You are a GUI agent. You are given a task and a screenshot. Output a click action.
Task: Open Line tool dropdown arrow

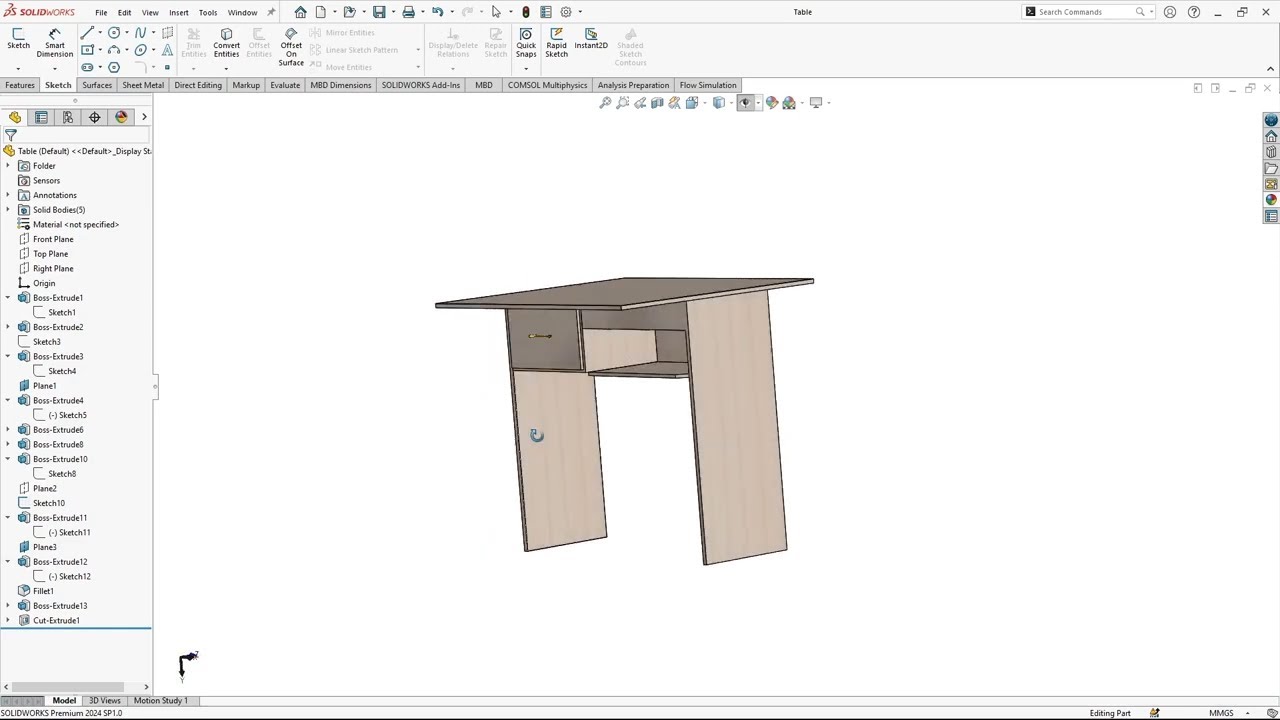(99, 32)
